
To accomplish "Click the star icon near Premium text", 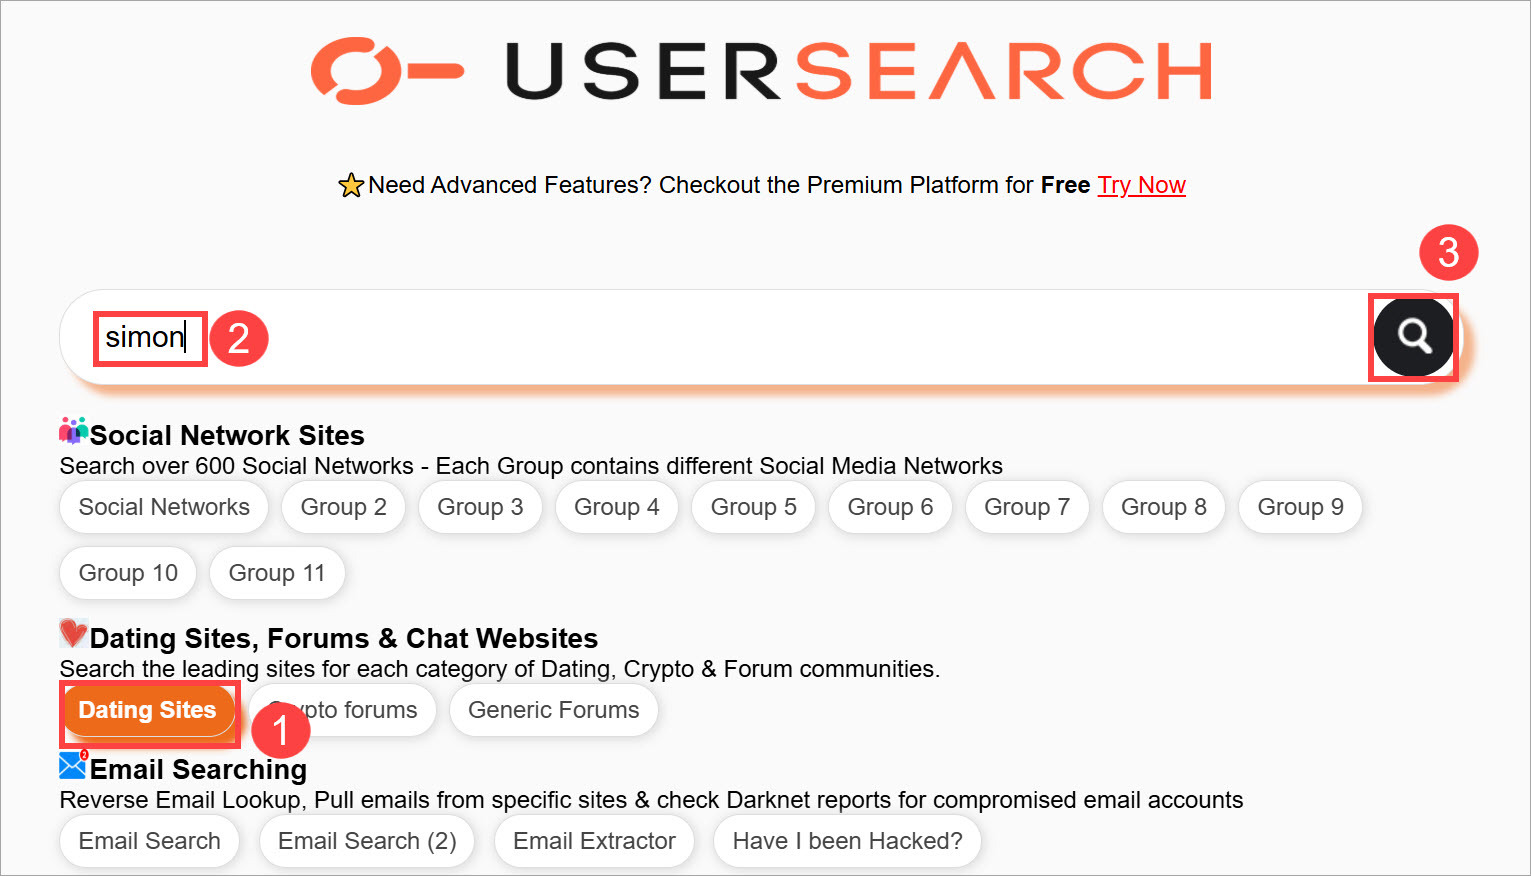I will tap(351, 184).
